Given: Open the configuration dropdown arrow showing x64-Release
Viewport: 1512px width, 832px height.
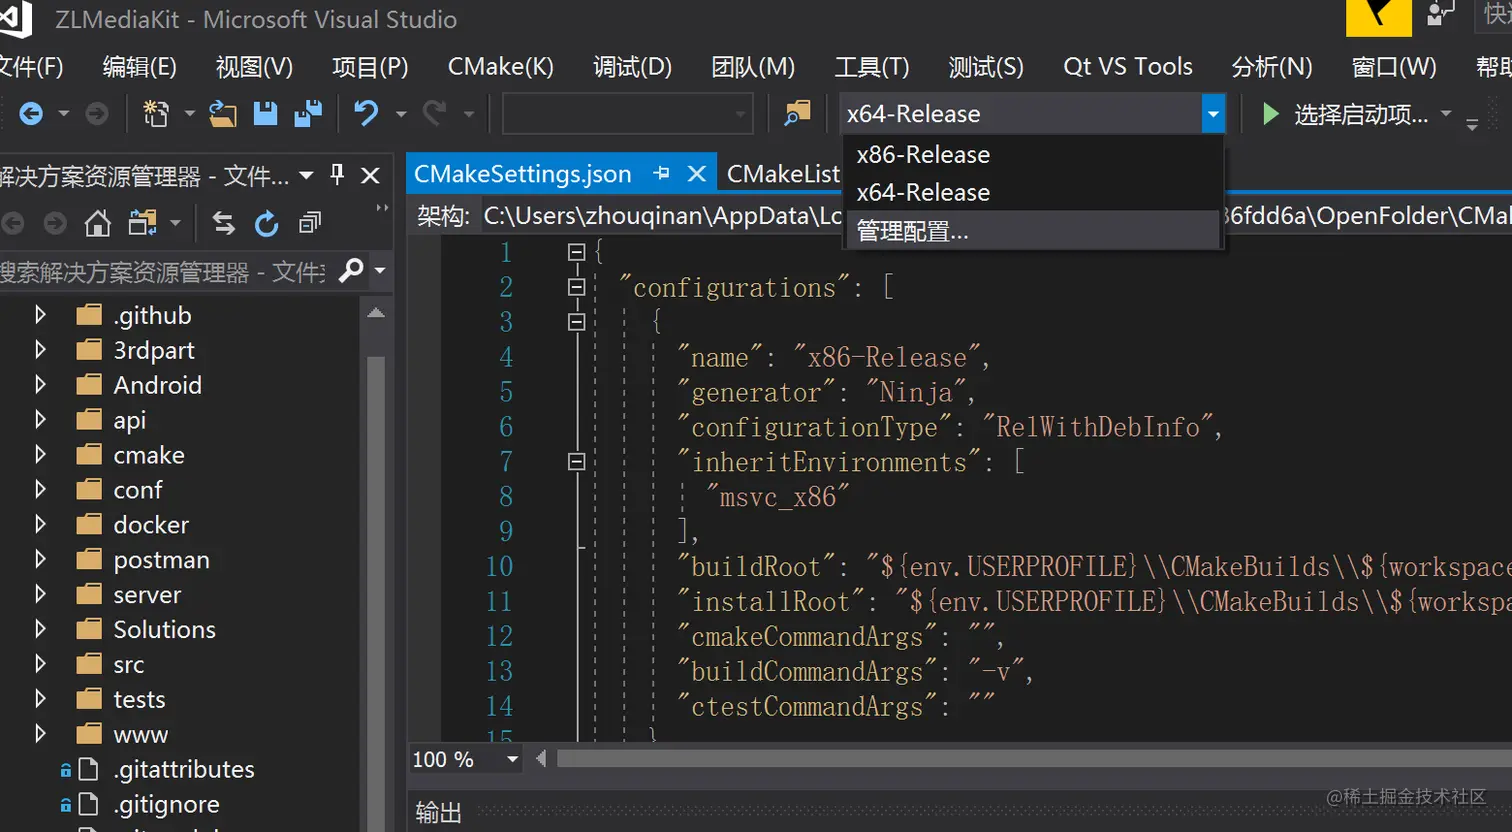Looking at the screenshot, I should point(1213,114).
